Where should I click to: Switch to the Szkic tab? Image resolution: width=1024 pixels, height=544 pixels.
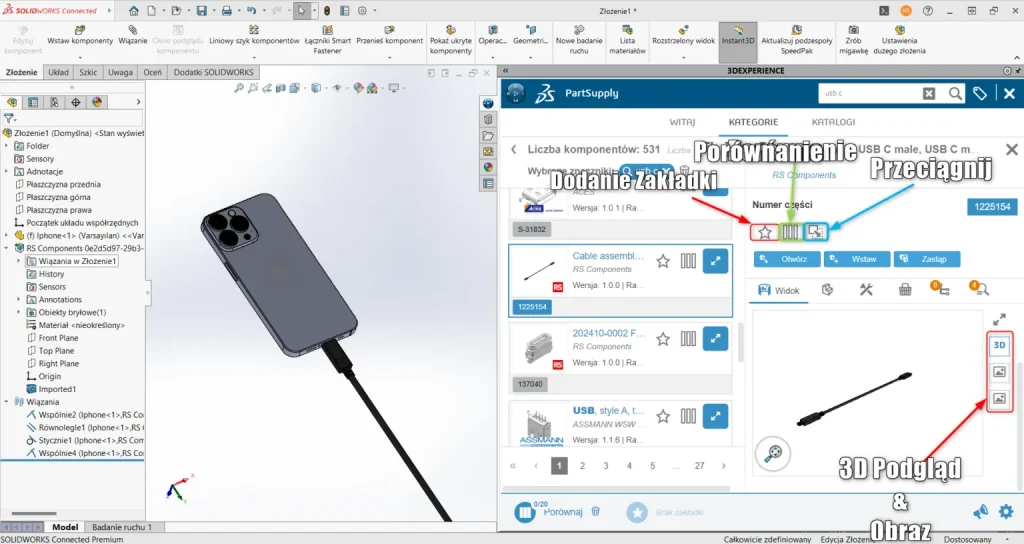[88, 72]
